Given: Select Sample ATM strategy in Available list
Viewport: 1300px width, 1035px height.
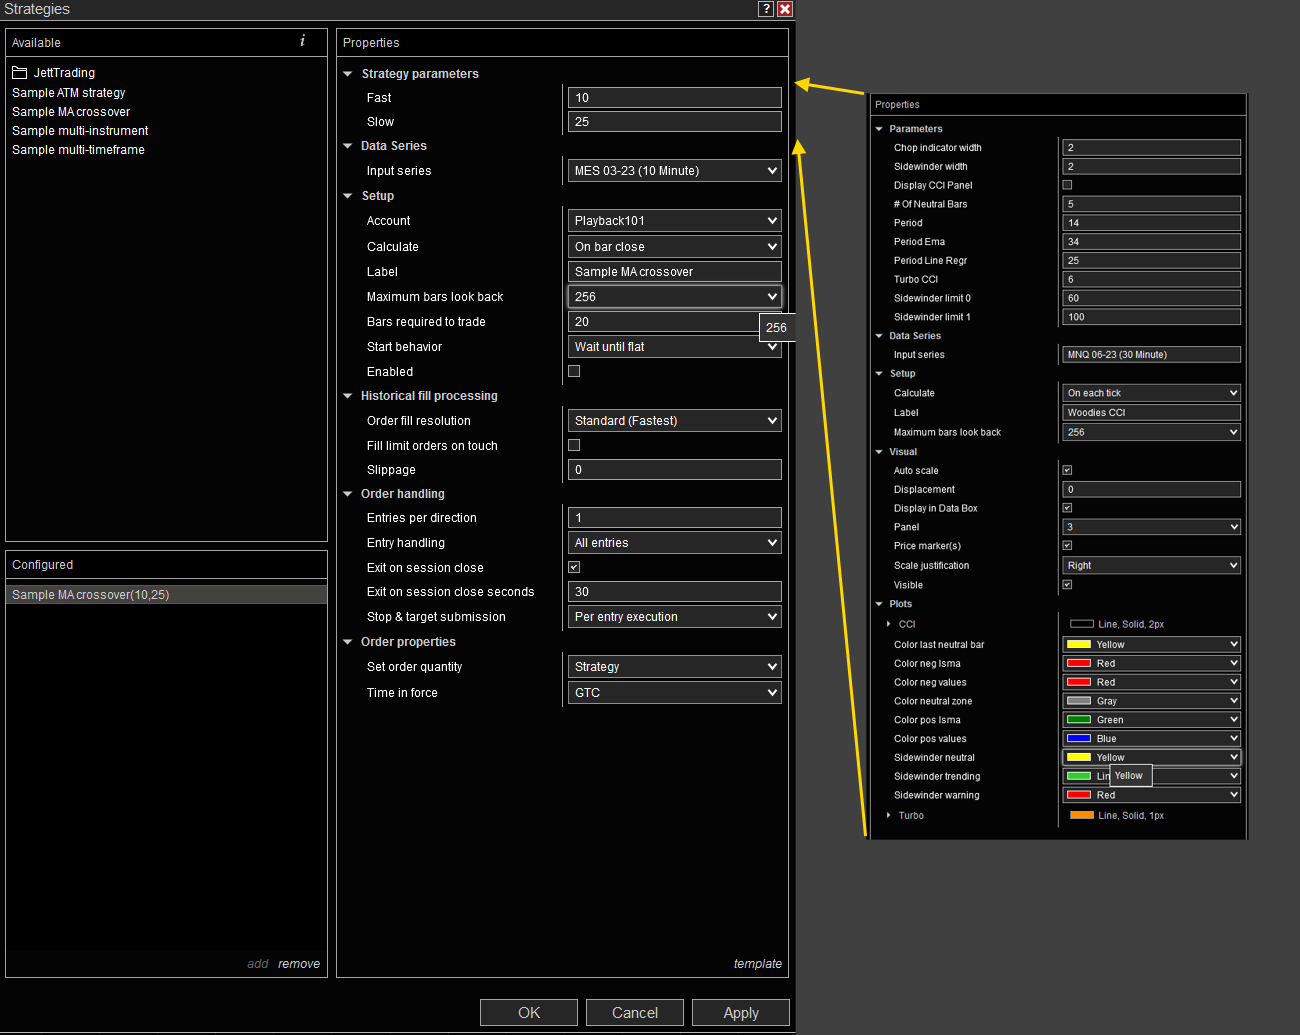Looking at the screenshot, I should [69, 93].
